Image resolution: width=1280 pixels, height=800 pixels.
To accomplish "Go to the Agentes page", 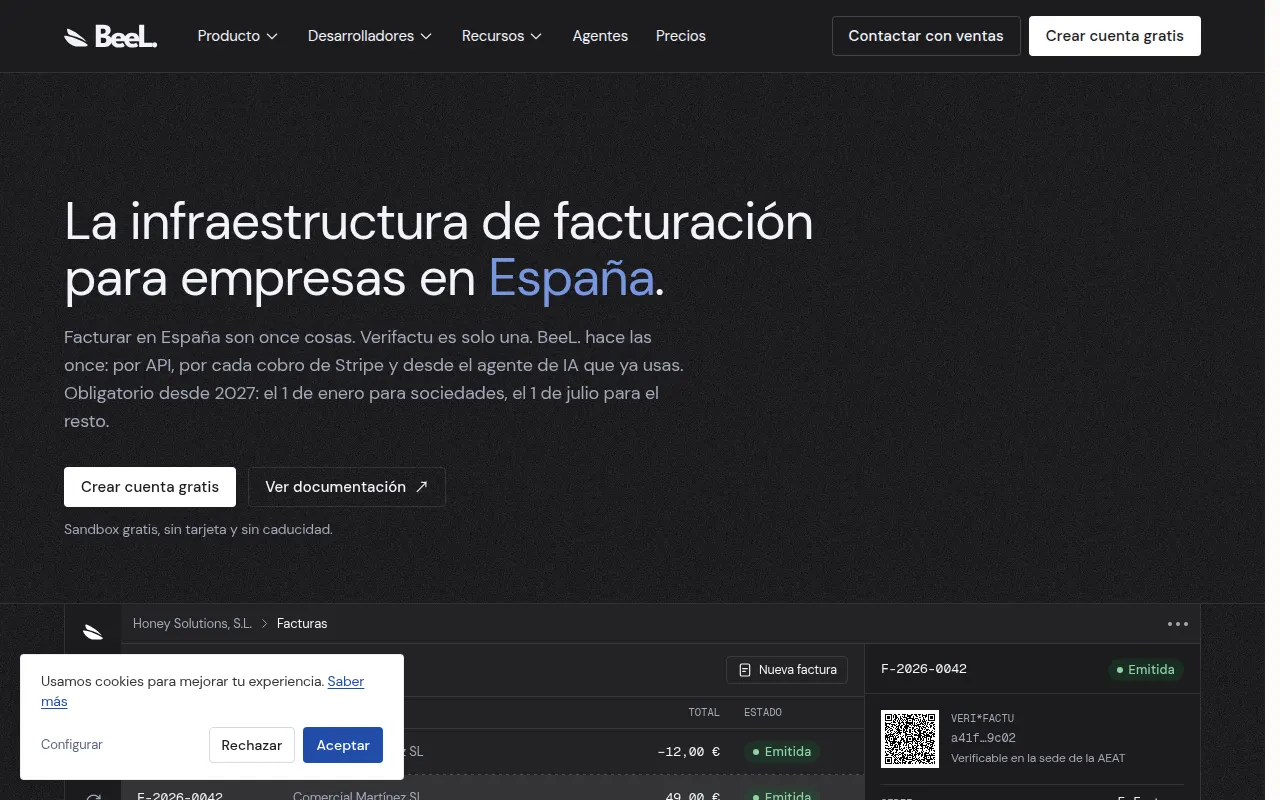I will (600, 36).
